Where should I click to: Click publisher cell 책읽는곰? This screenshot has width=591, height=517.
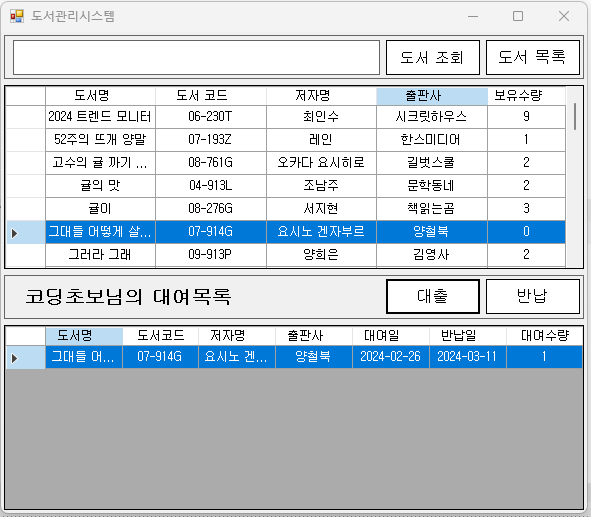point(432,209)
